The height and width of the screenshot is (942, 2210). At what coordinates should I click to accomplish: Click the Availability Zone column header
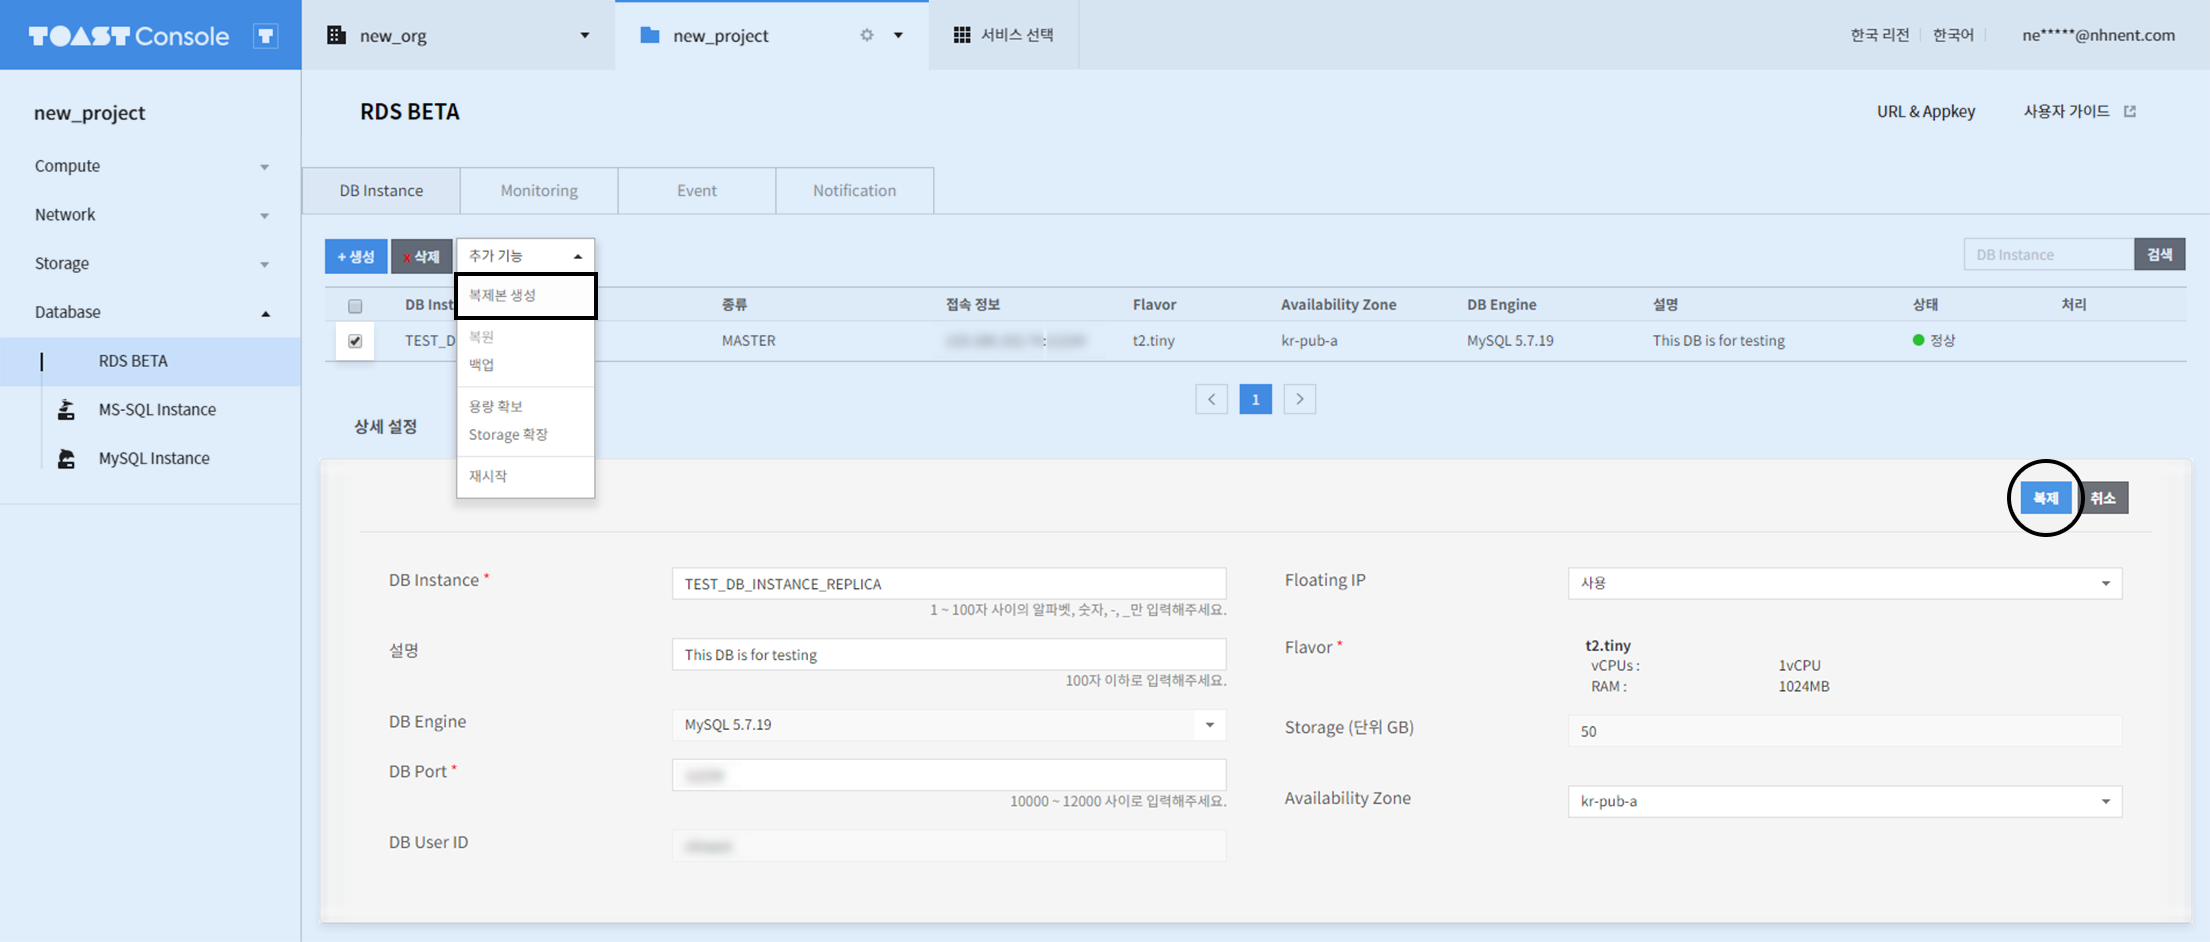tap(1339, 305)
